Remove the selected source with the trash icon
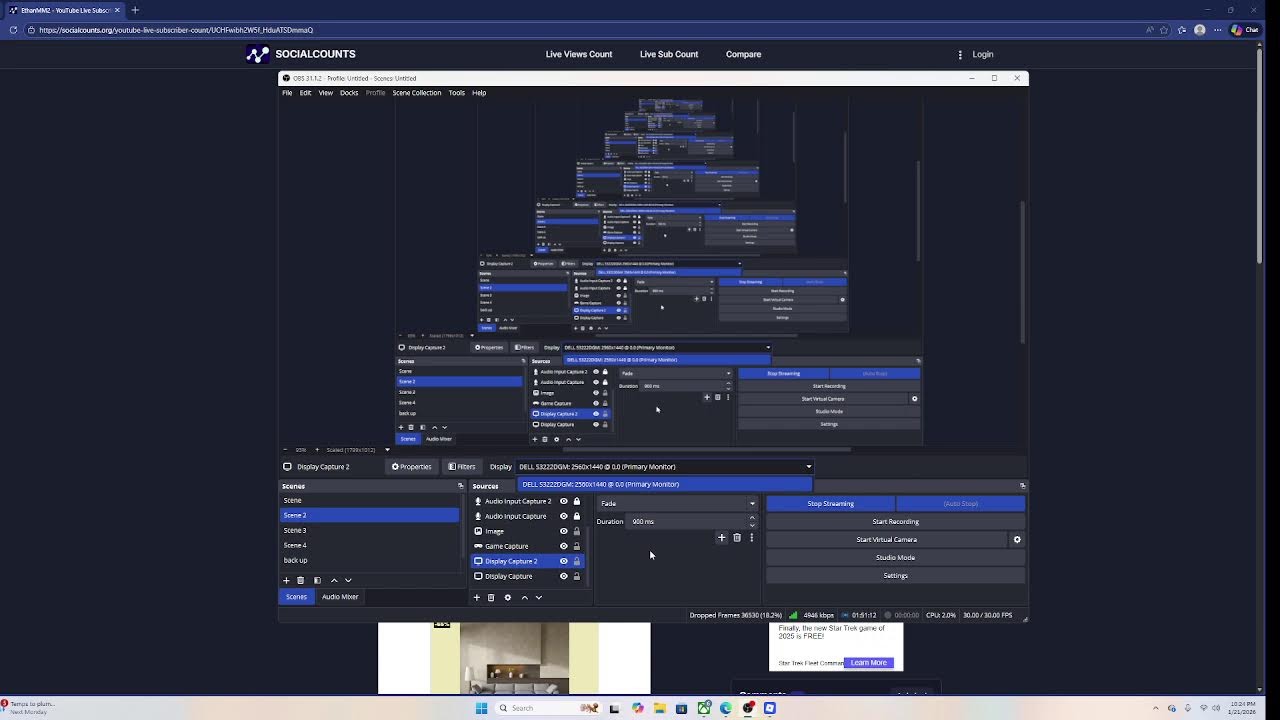 coord(490,597)
